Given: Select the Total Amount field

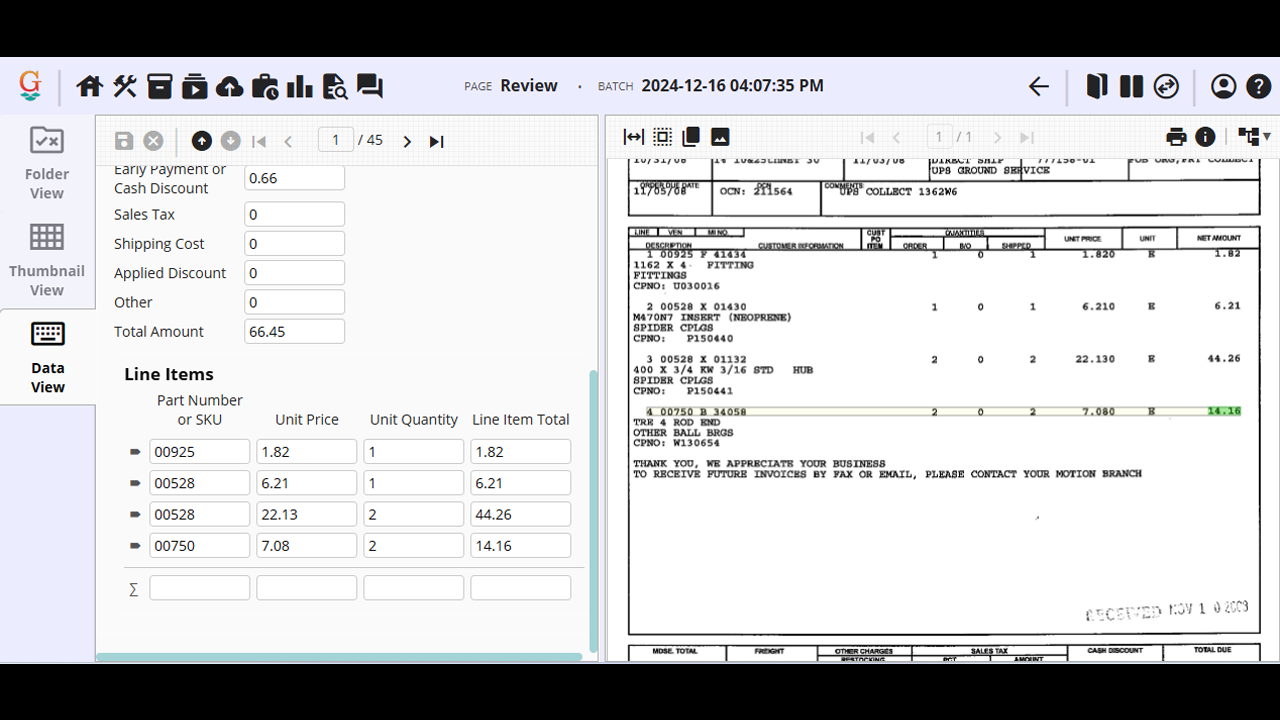Looking at the screenshot, I should point(294,331).
